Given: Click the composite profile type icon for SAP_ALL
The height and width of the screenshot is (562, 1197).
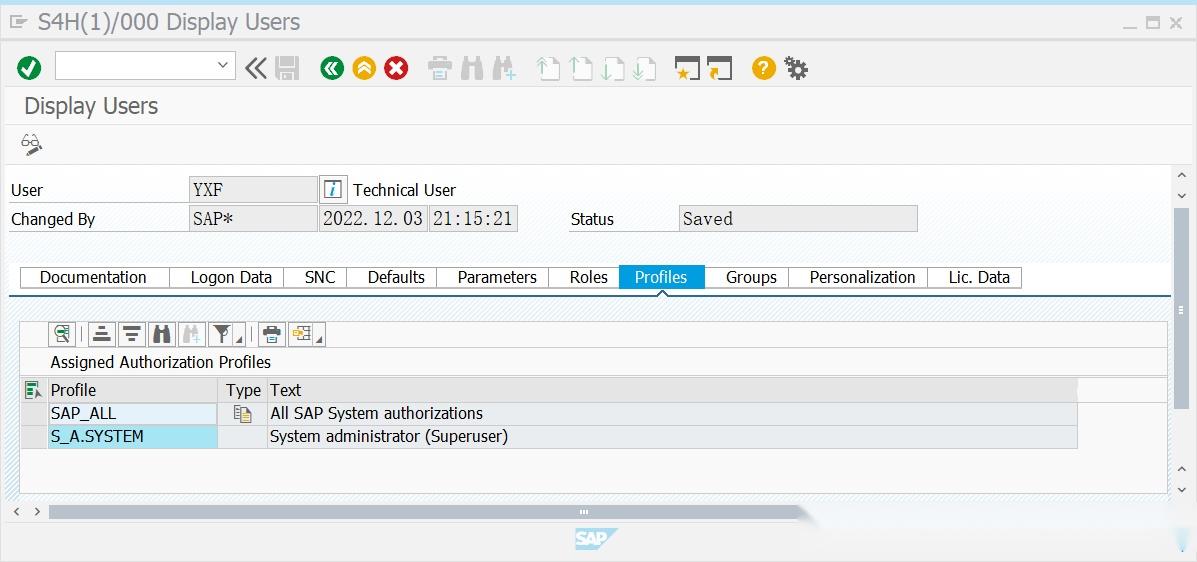Looking at the screenshot, I should 243,414.
